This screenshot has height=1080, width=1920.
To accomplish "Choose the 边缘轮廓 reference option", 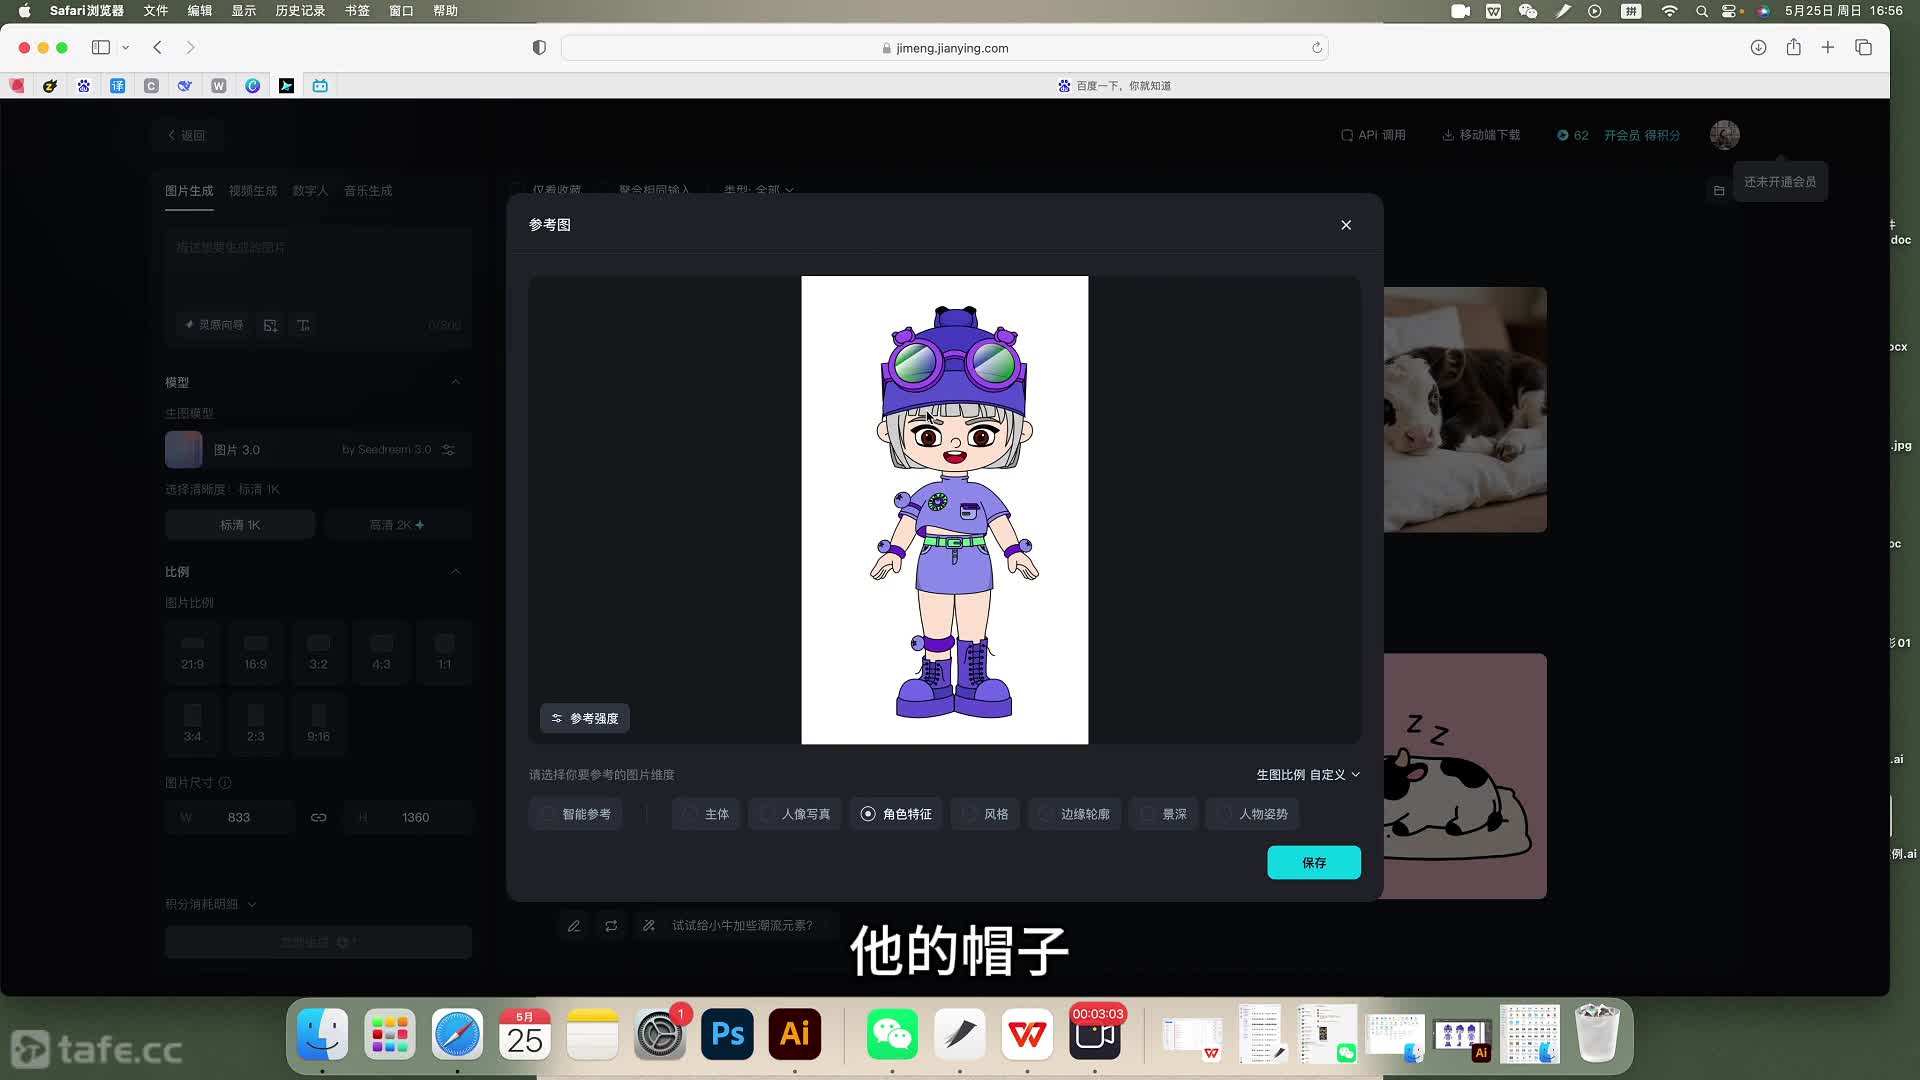I will pos(1075,814).
